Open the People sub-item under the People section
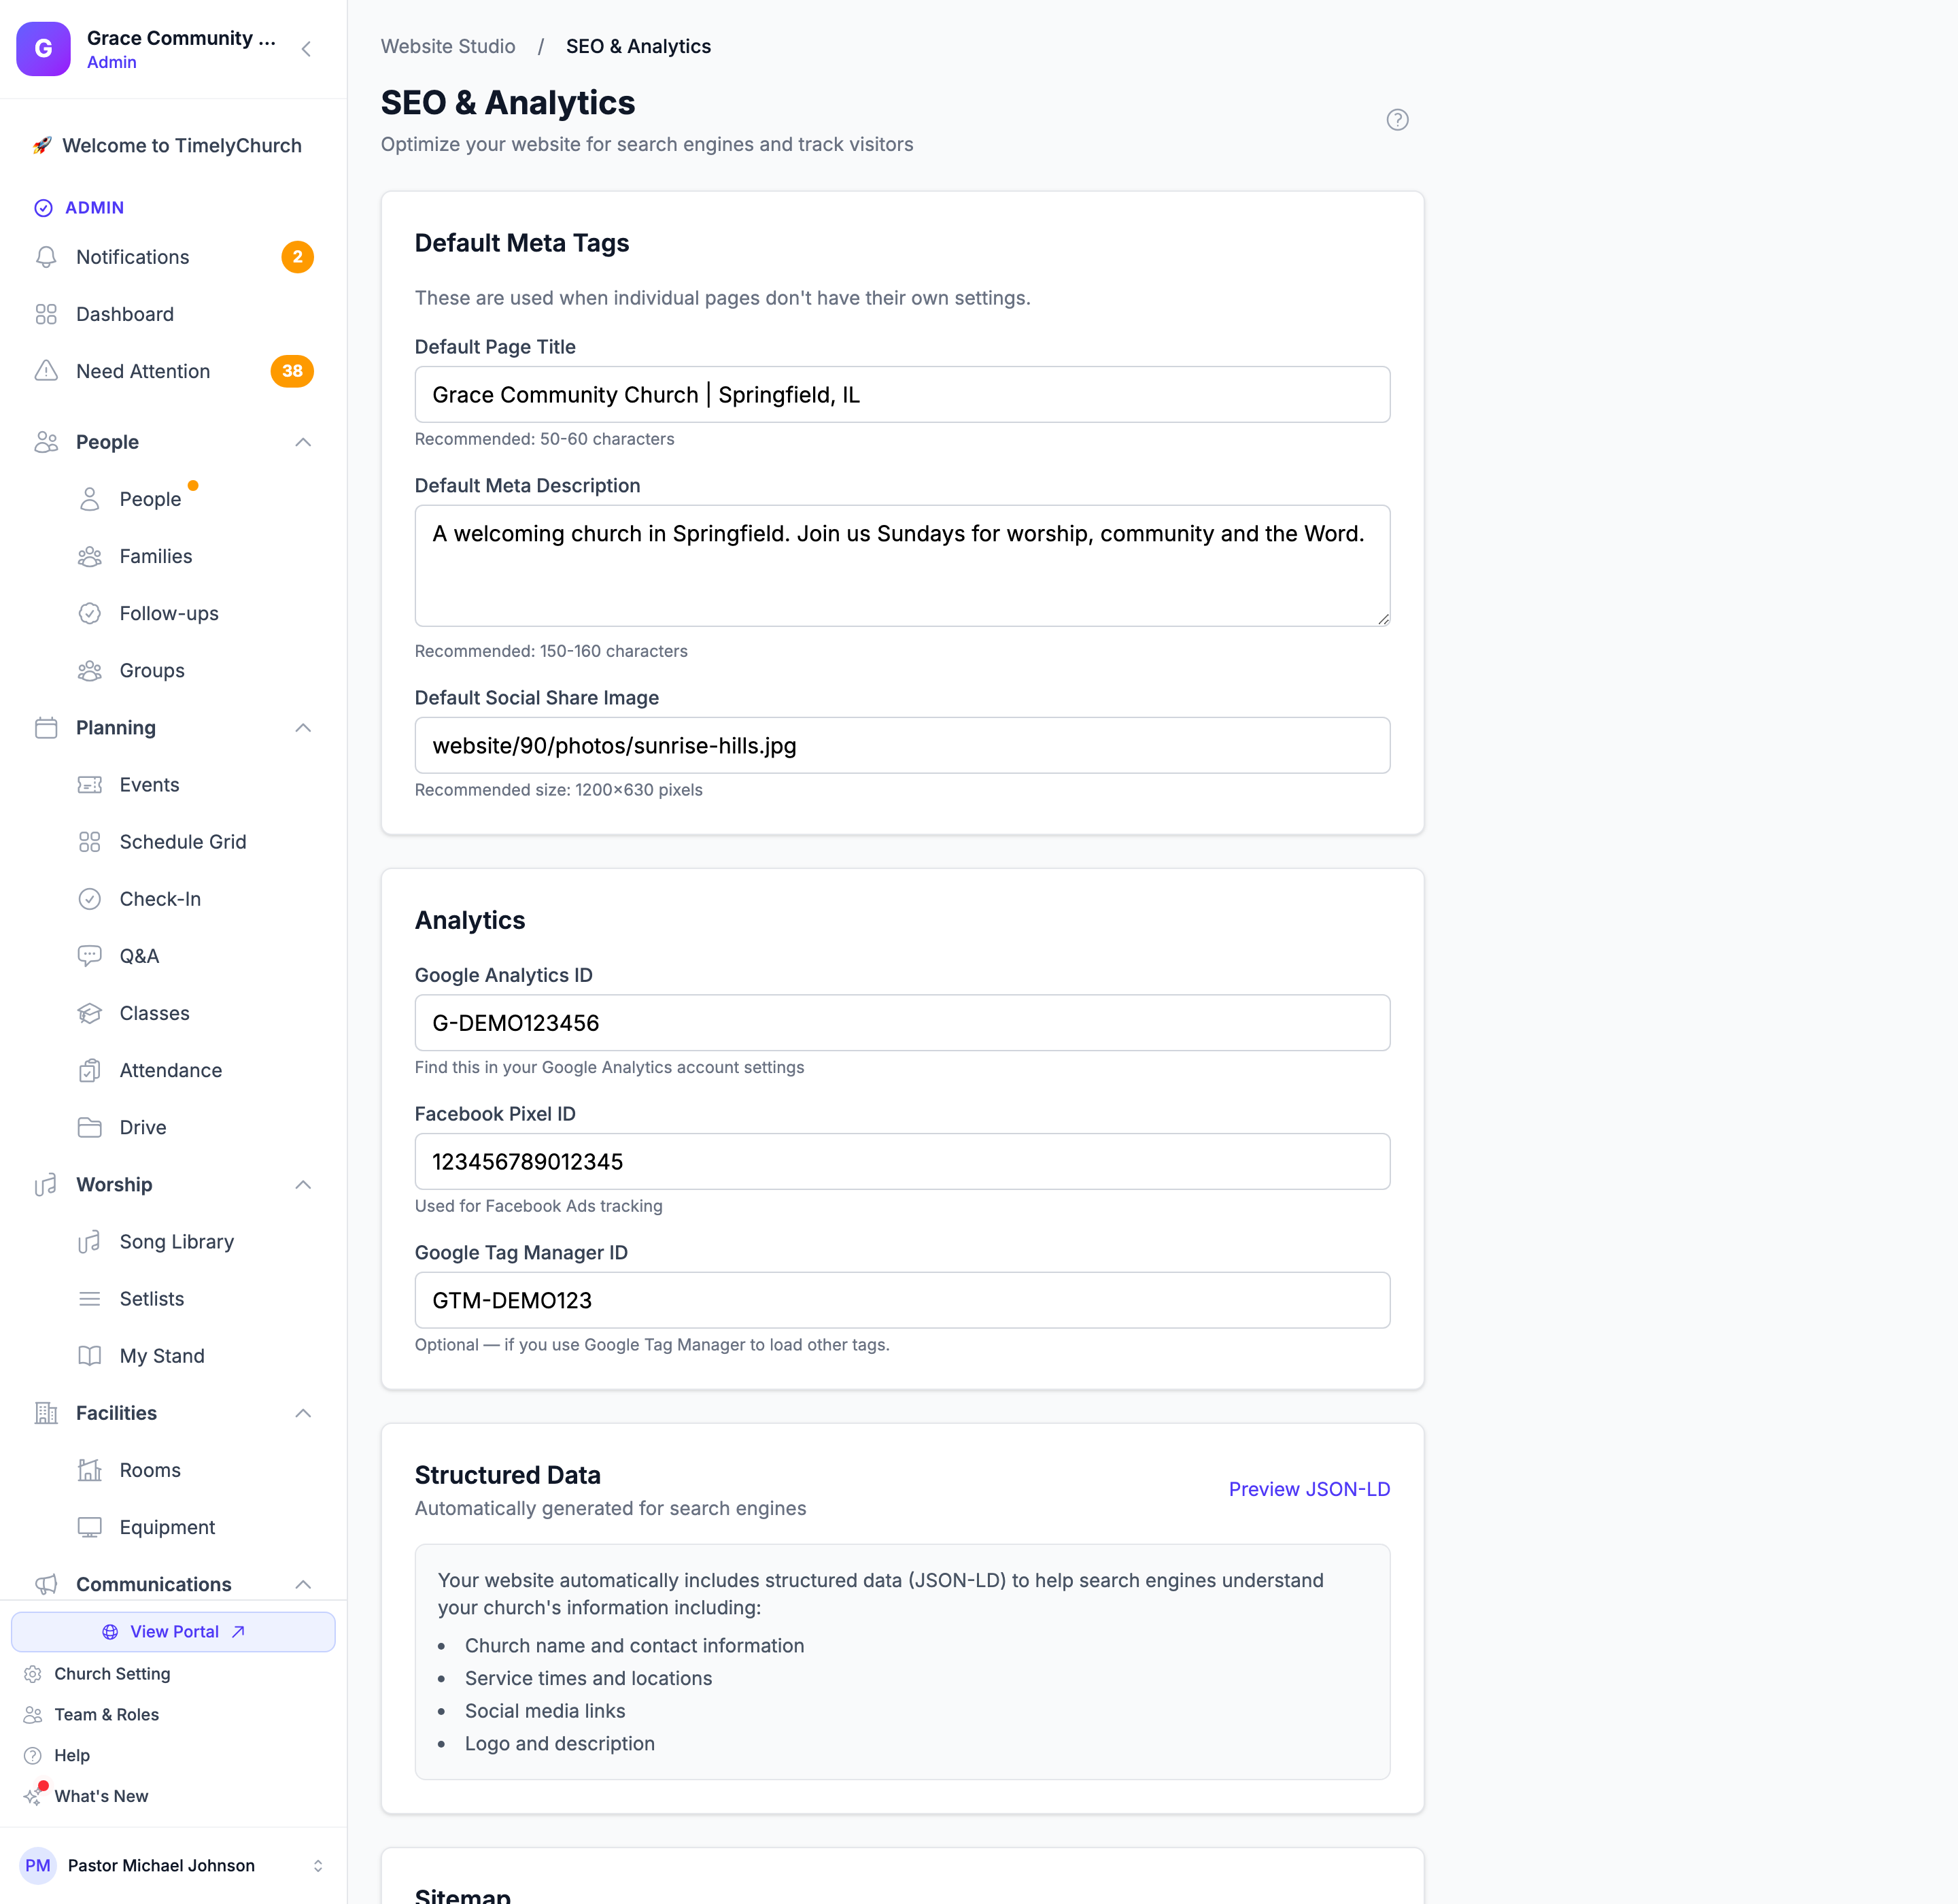Screen dimensions: 1958x1904 [150, 499]
